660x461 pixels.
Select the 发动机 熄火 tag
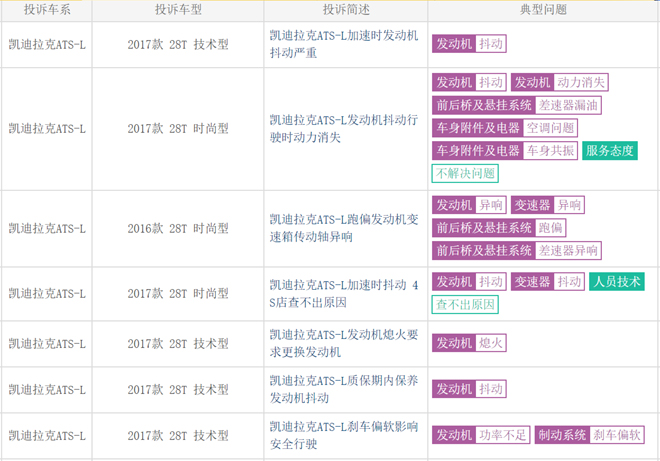(x=469, y=343)
